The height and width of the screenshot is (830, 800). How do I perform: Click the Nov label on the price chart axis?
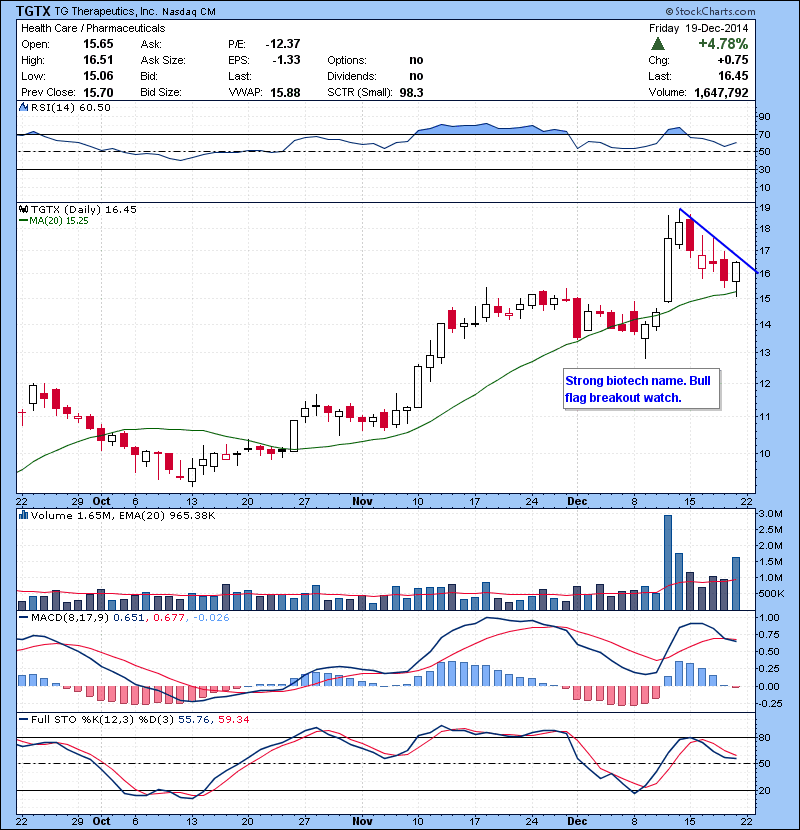click(362, 501)
